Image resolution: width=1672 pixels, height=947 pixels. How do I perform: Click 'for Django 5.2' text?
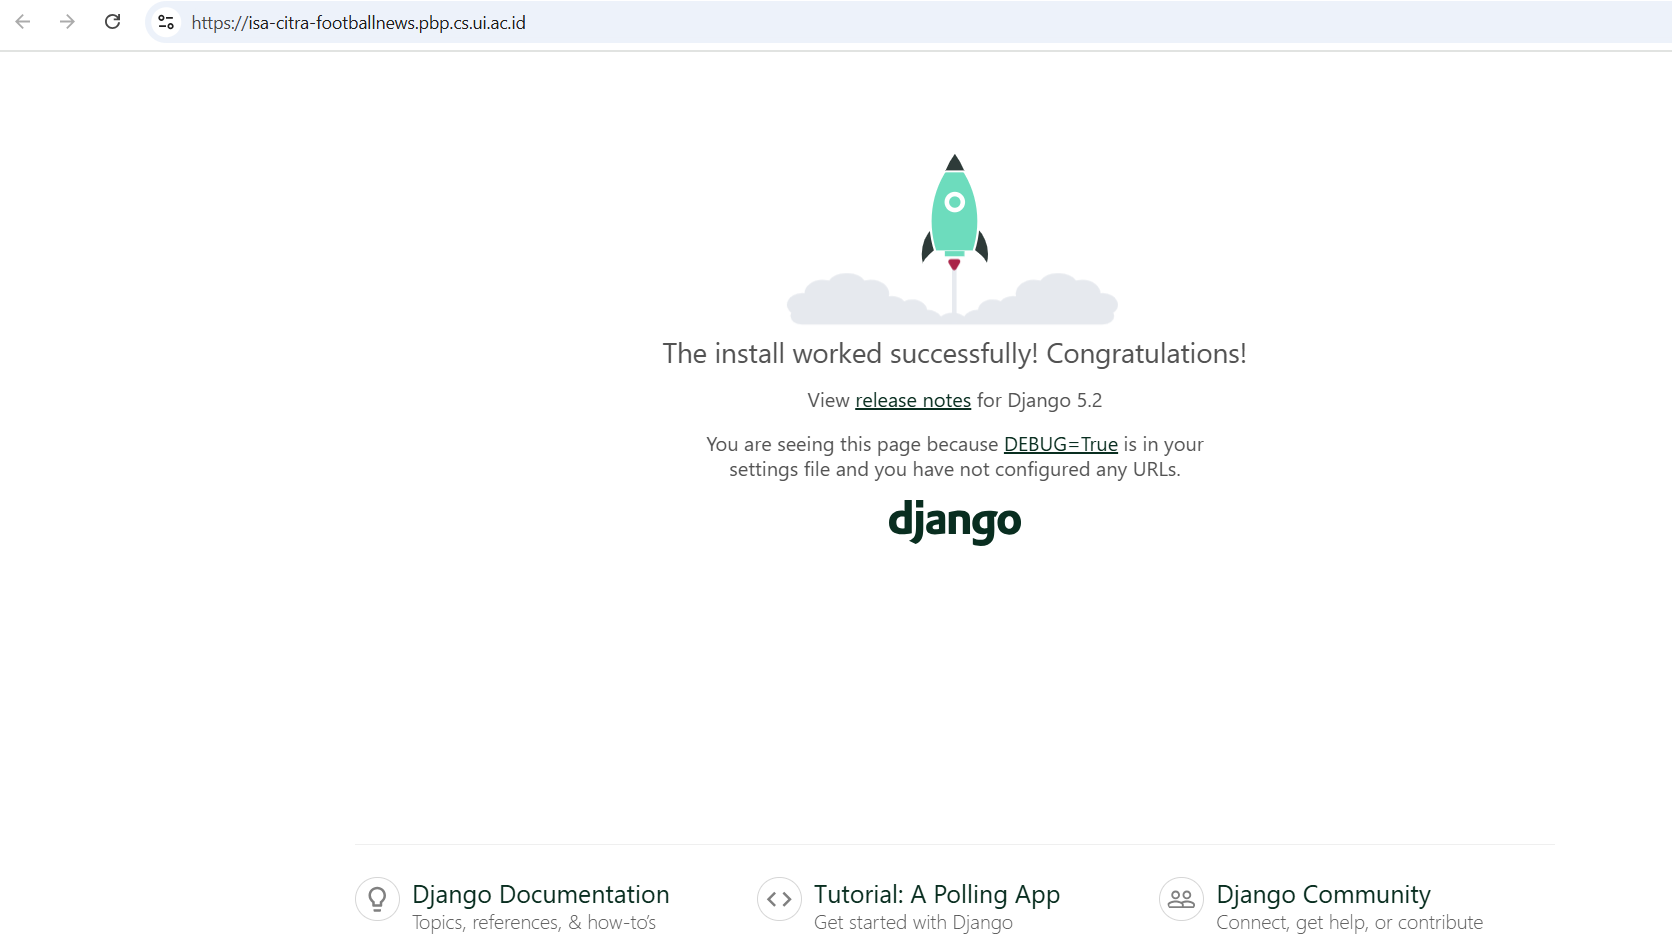(x=1039, y=401)
